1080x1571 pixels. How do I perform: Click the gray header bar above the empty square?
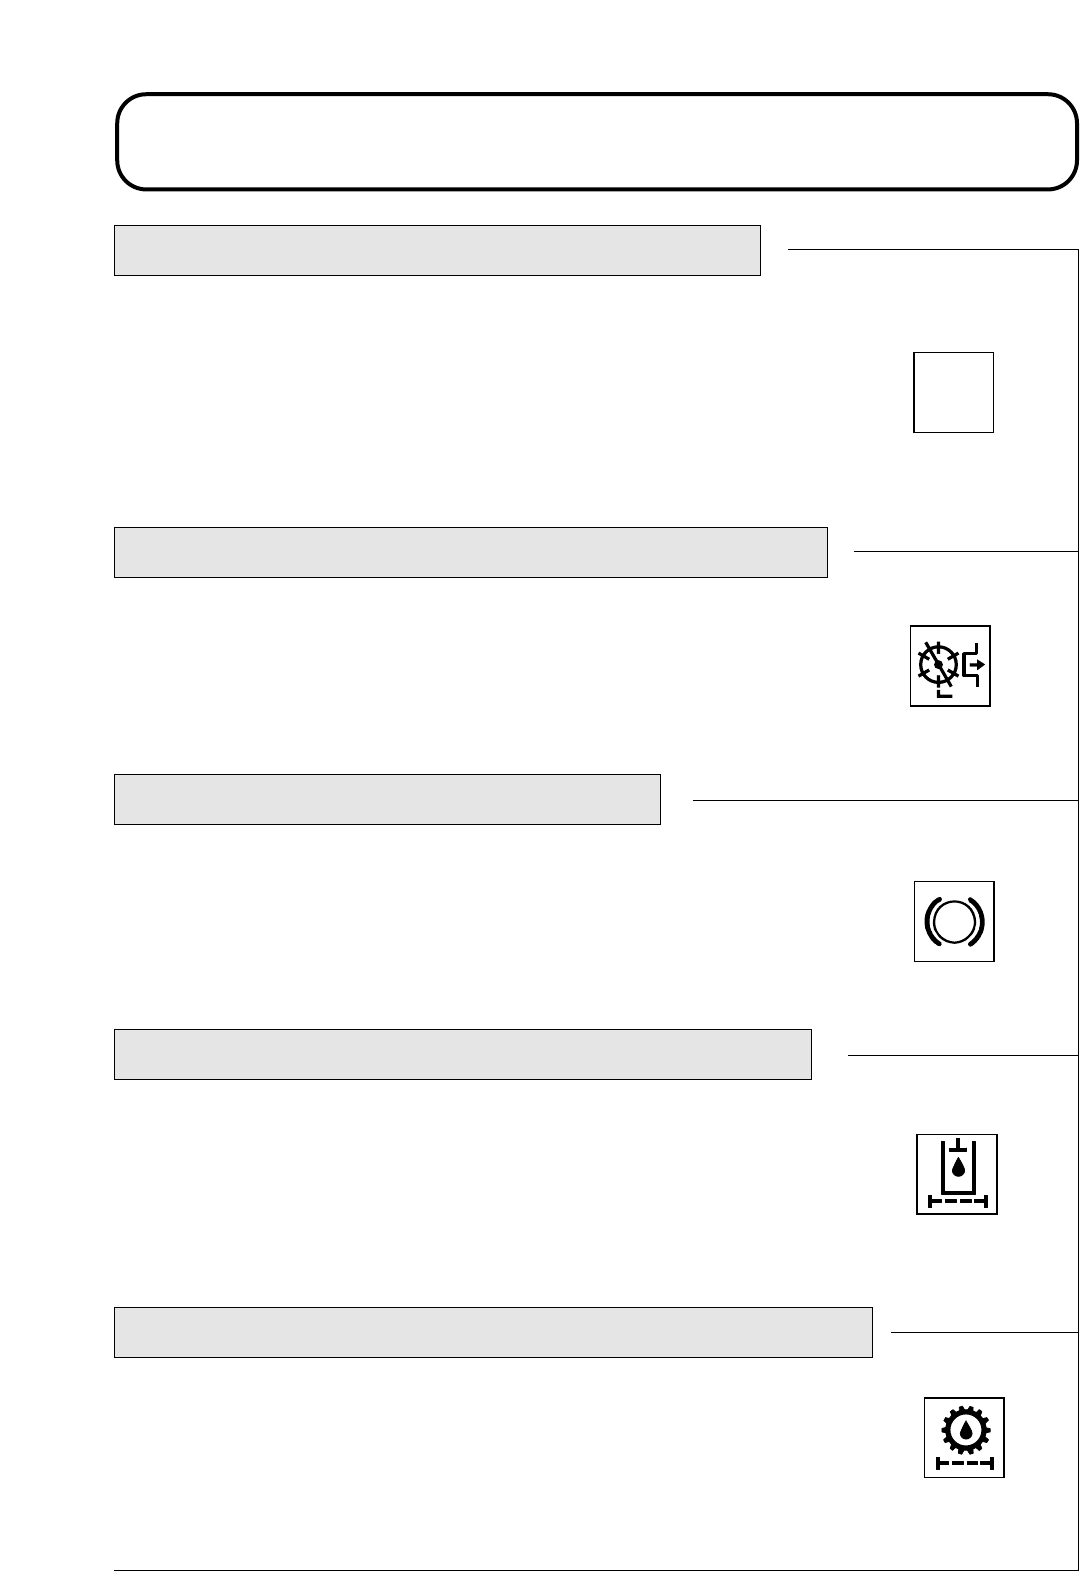[x=437, y=250]
